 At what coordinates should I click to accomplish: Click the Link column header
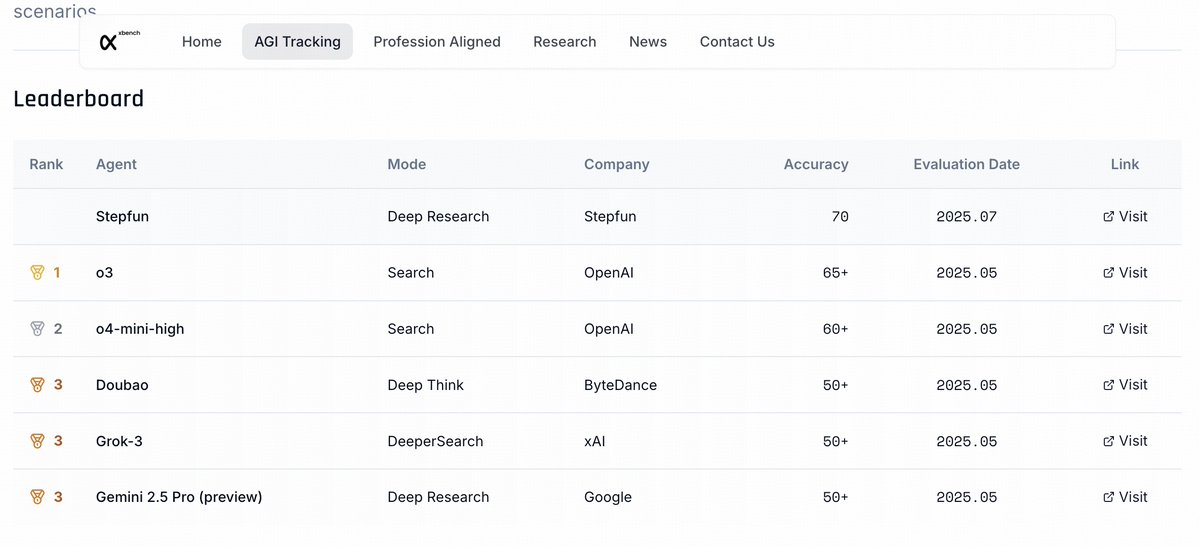[x=1125, y=164]
